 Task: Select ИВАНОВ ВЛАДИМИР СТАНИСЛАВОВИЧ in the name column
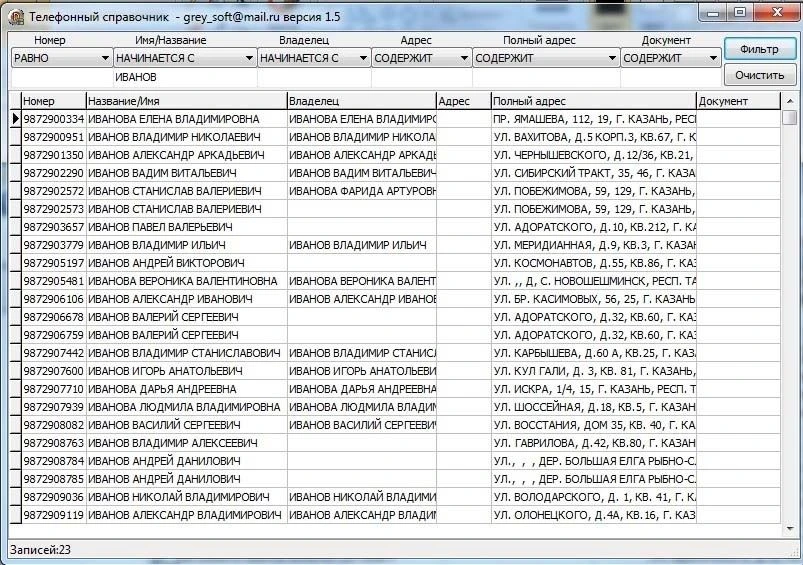[x=186, y=353]
